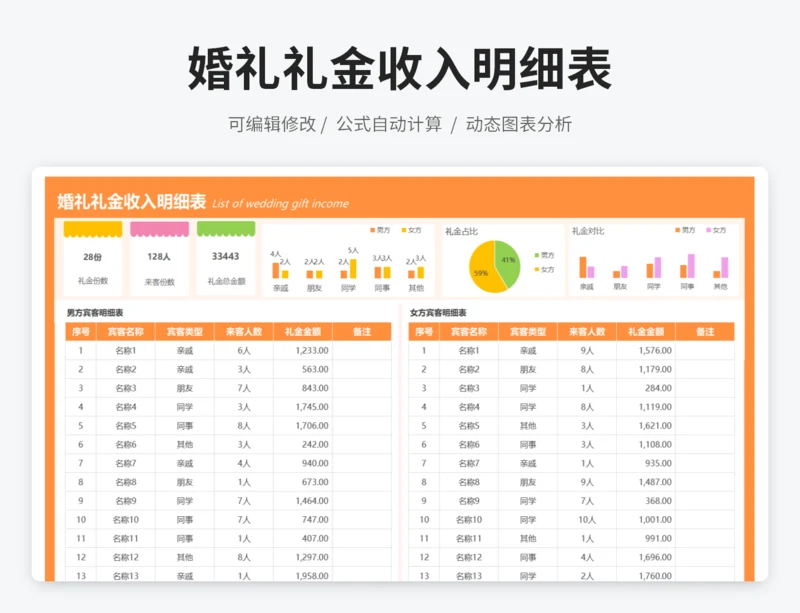
Task: Click the amount cell 284.00
Action: [646, 388]
